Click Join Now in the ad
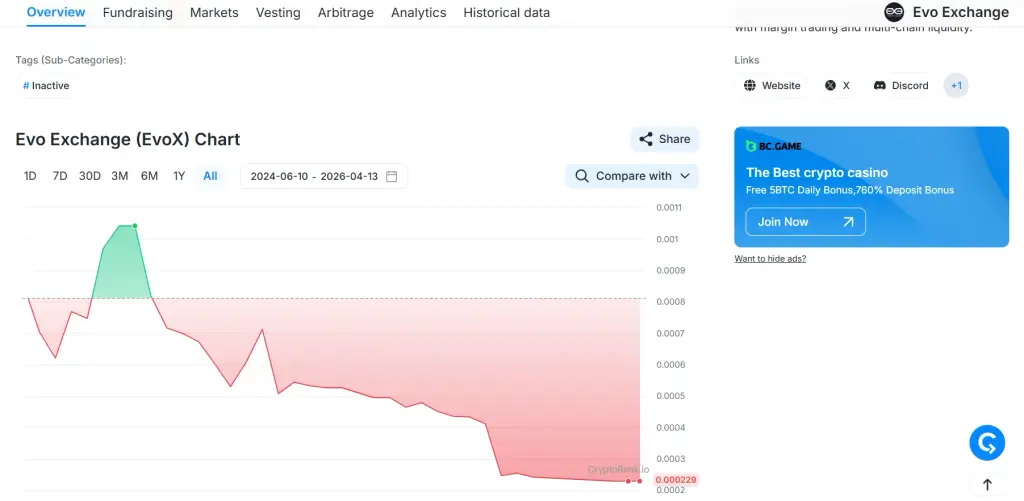The height and width of the screenshot is (501, 1024). tap(805, 222)
